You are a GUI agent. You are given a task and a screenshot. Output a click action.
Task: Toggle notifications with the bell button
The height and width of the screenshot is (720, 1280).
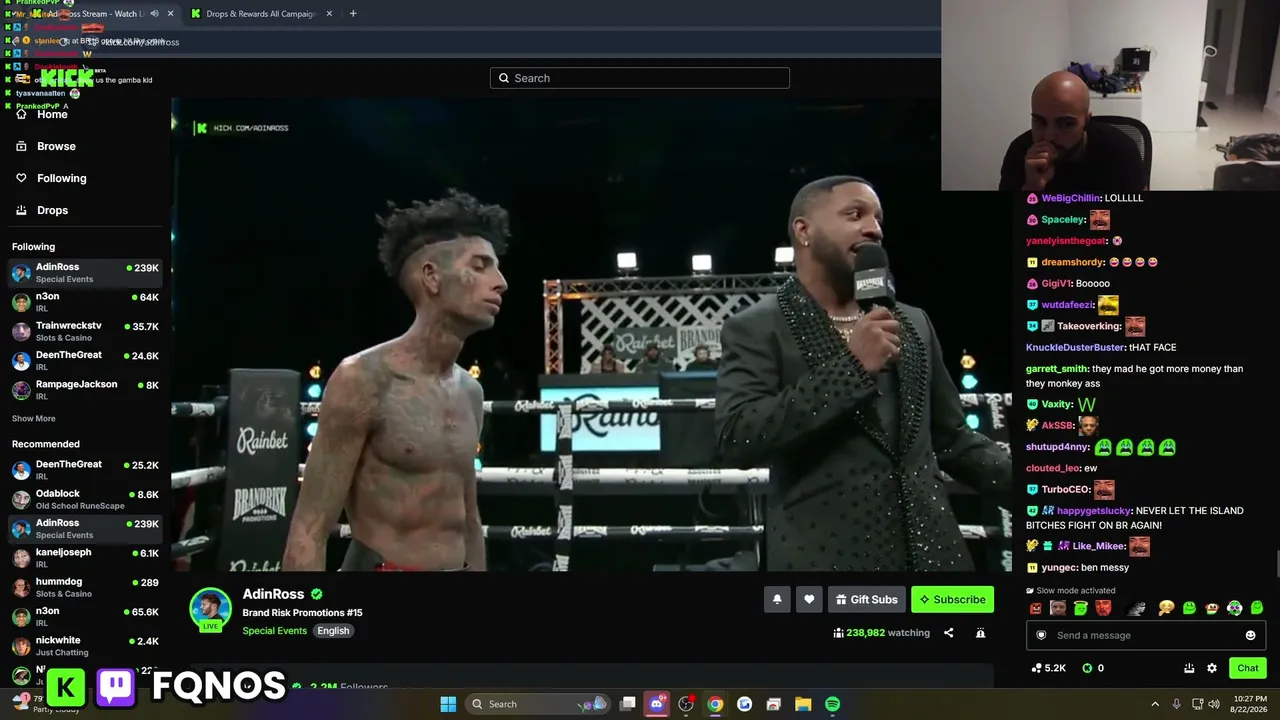click(x=777, y=599)
